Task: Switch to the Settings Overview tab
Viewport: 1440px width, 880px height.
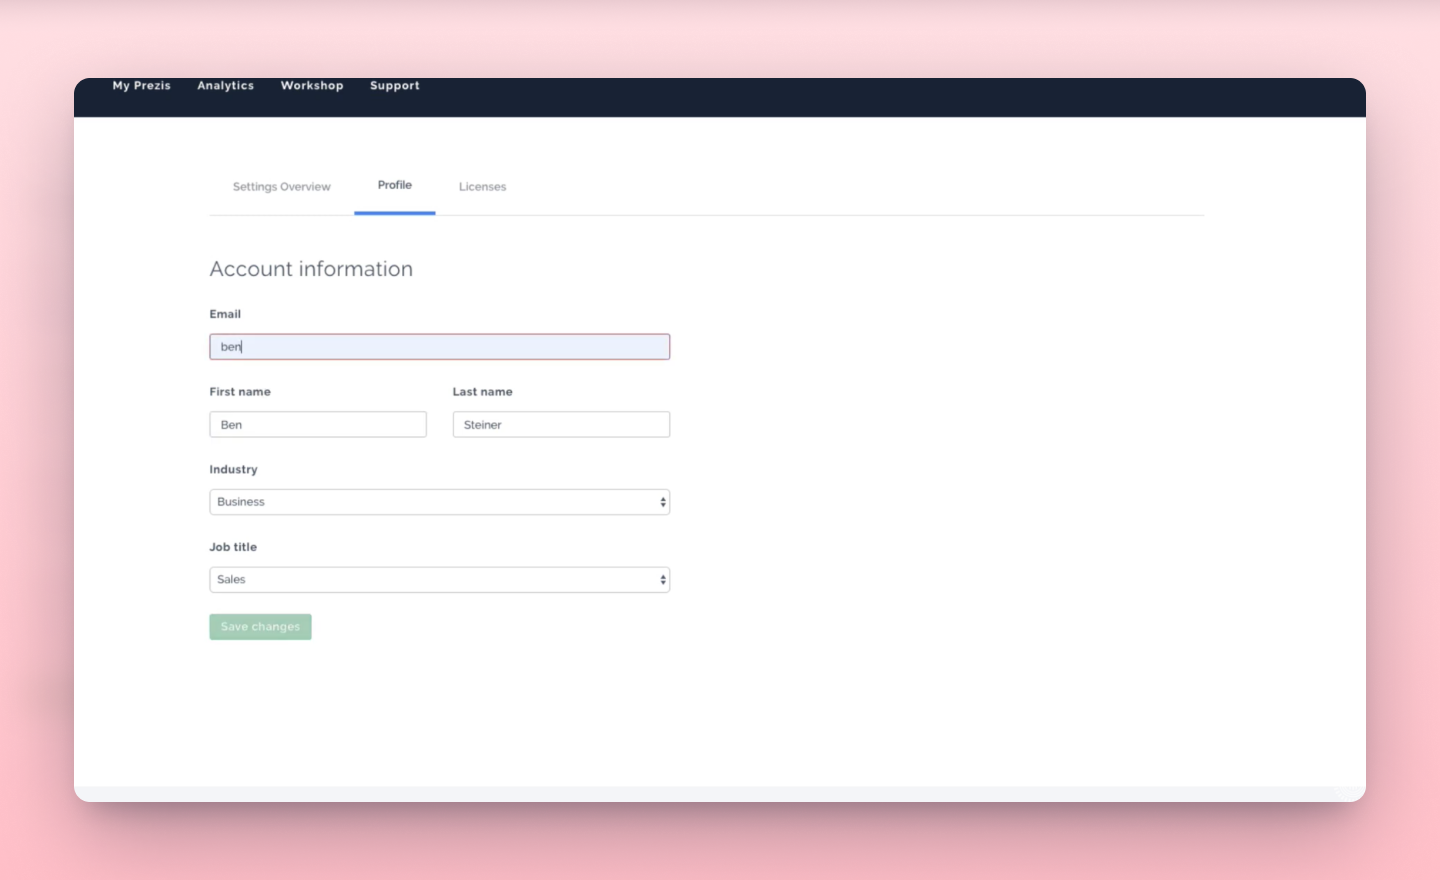Action: point(281,186)
